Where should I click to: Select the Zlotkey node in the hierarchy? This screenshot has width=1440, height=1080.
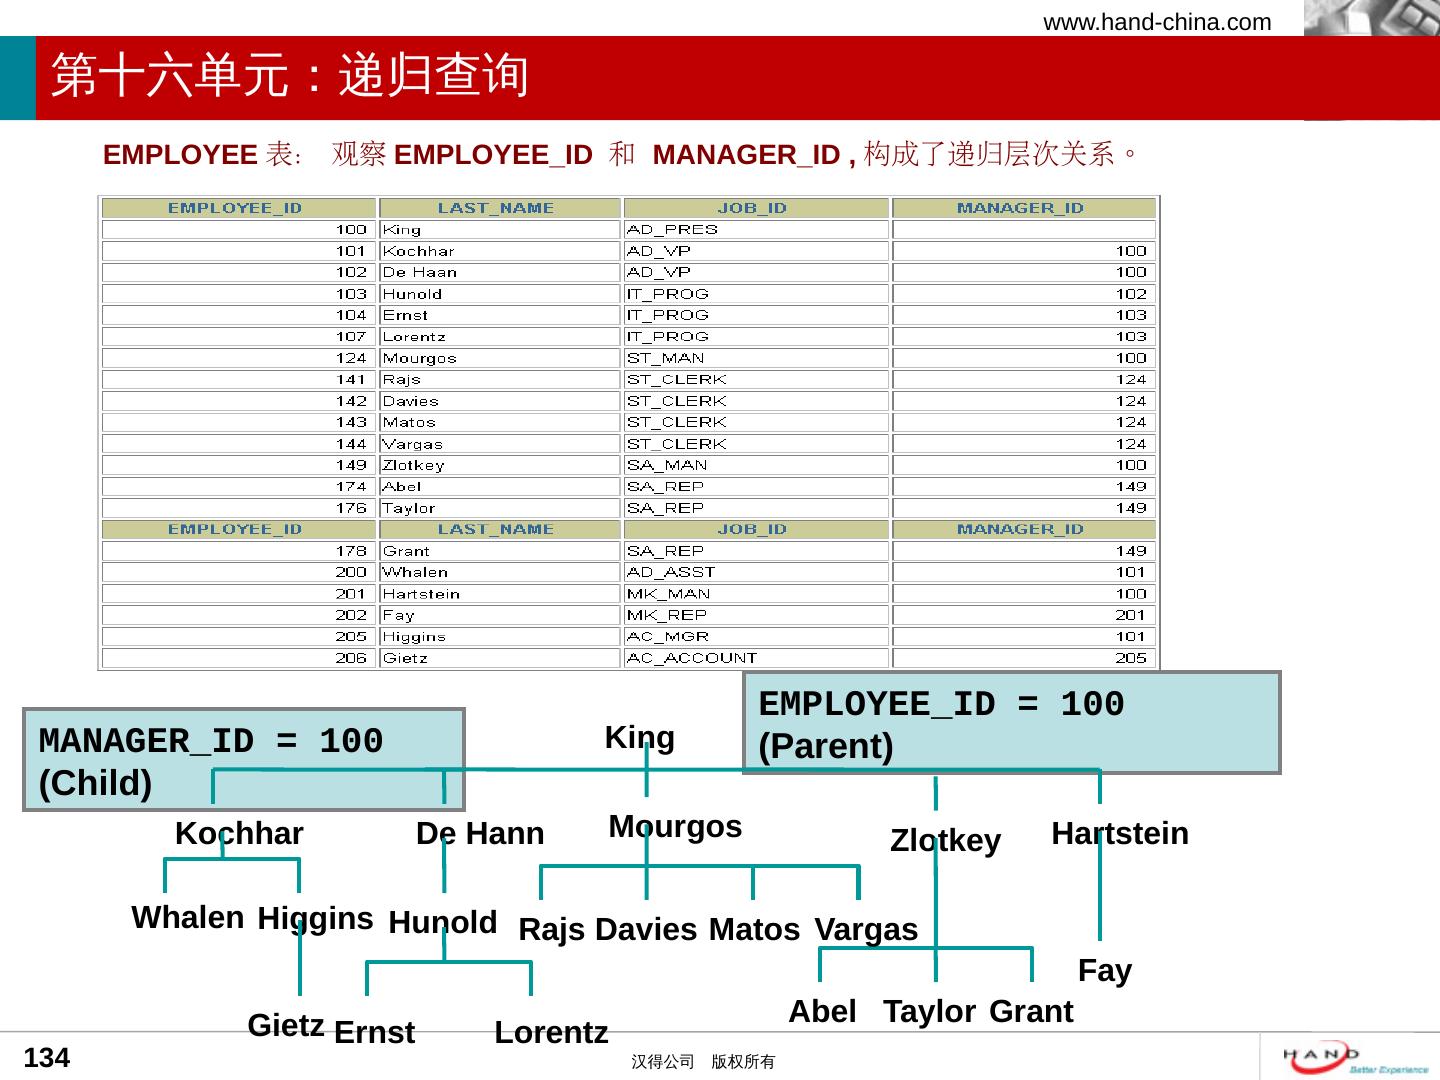point(945,841)
